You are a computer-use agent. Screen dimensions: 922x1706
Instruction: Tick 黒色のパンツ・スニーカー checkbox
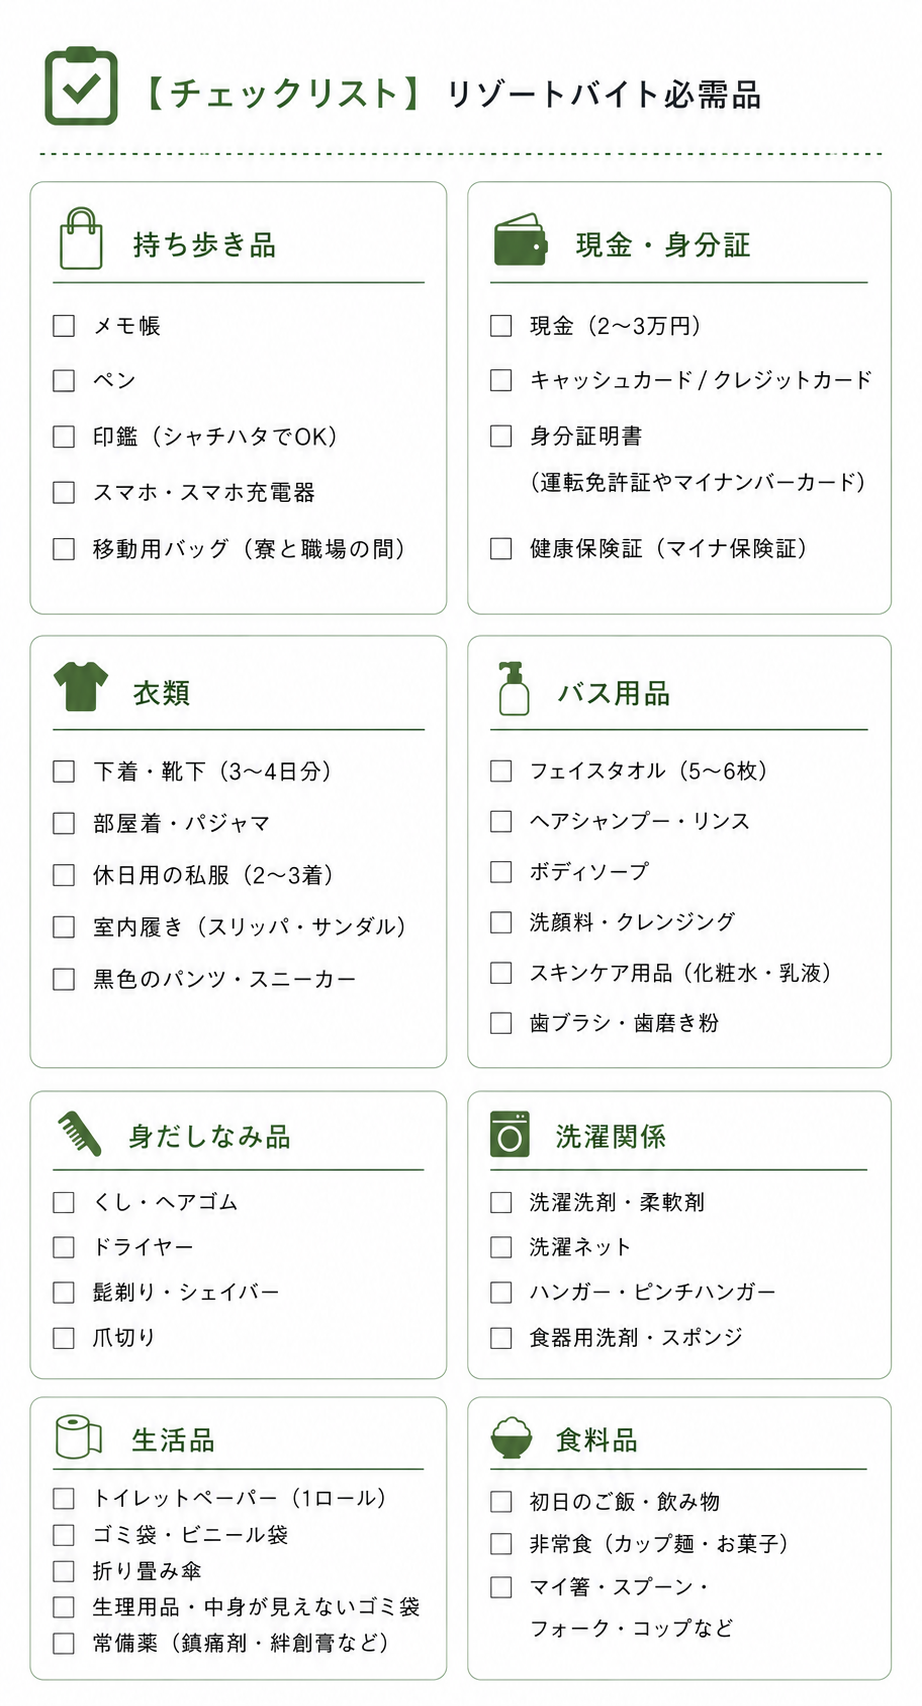pos(64,979)
